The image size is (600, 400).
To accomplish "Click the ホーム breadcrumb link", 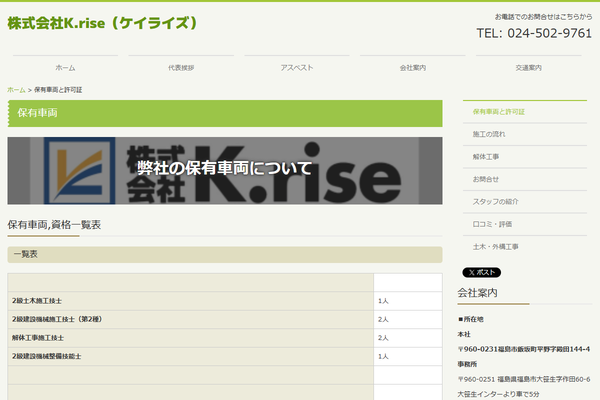I will [16, 90].
